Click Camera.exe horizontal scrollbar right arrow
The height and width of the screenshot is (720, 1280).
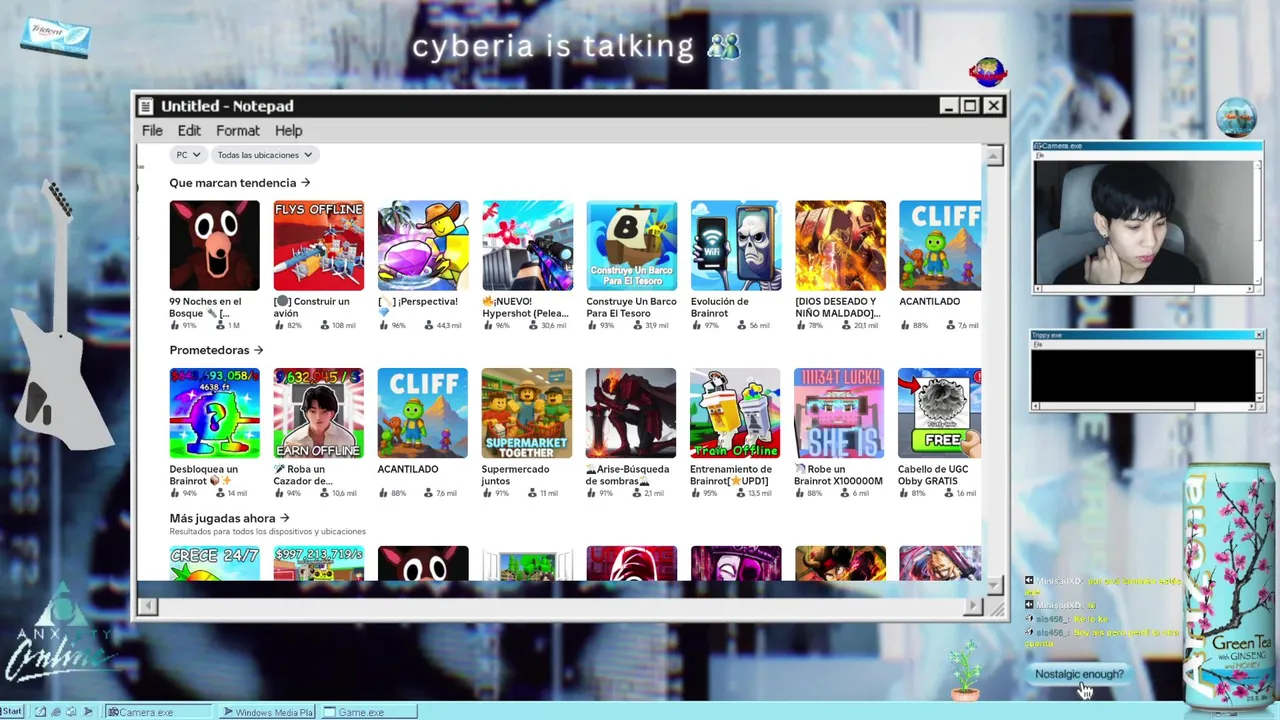click(1250, 289)
